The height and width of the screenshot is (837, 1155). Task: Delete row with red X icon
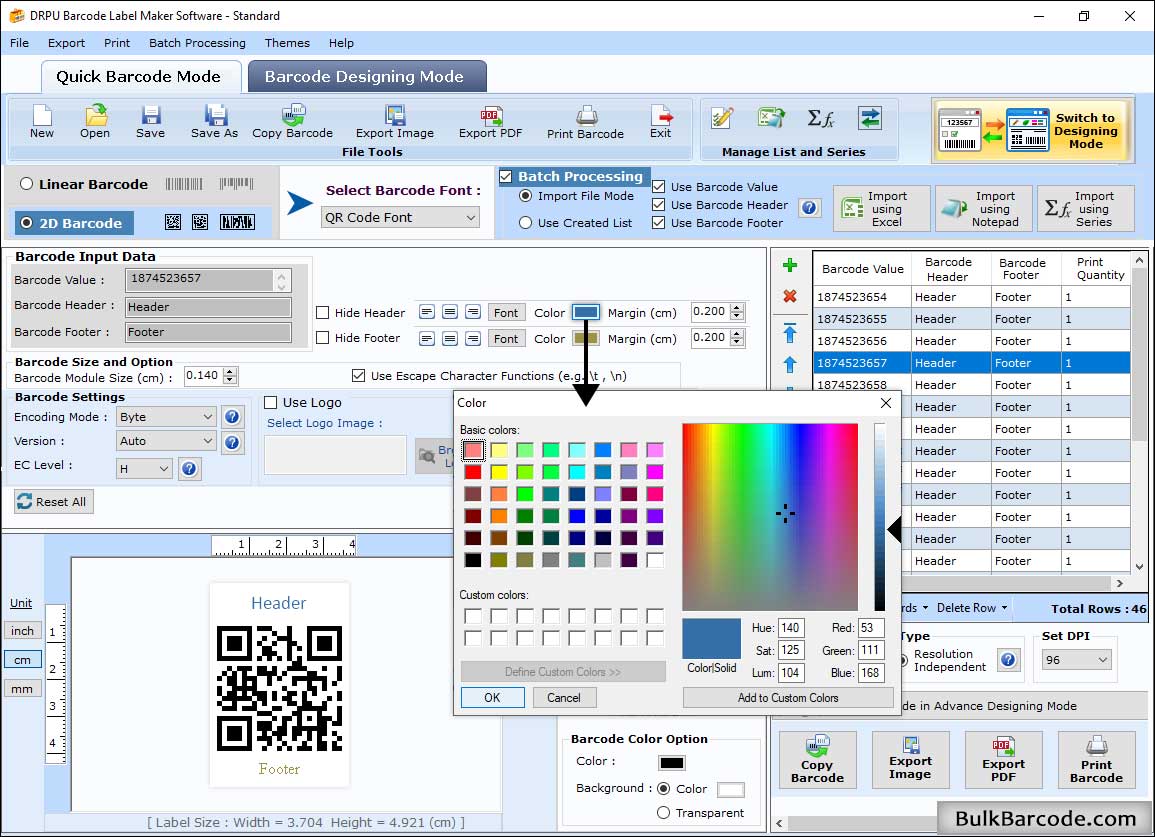point(790,296)
